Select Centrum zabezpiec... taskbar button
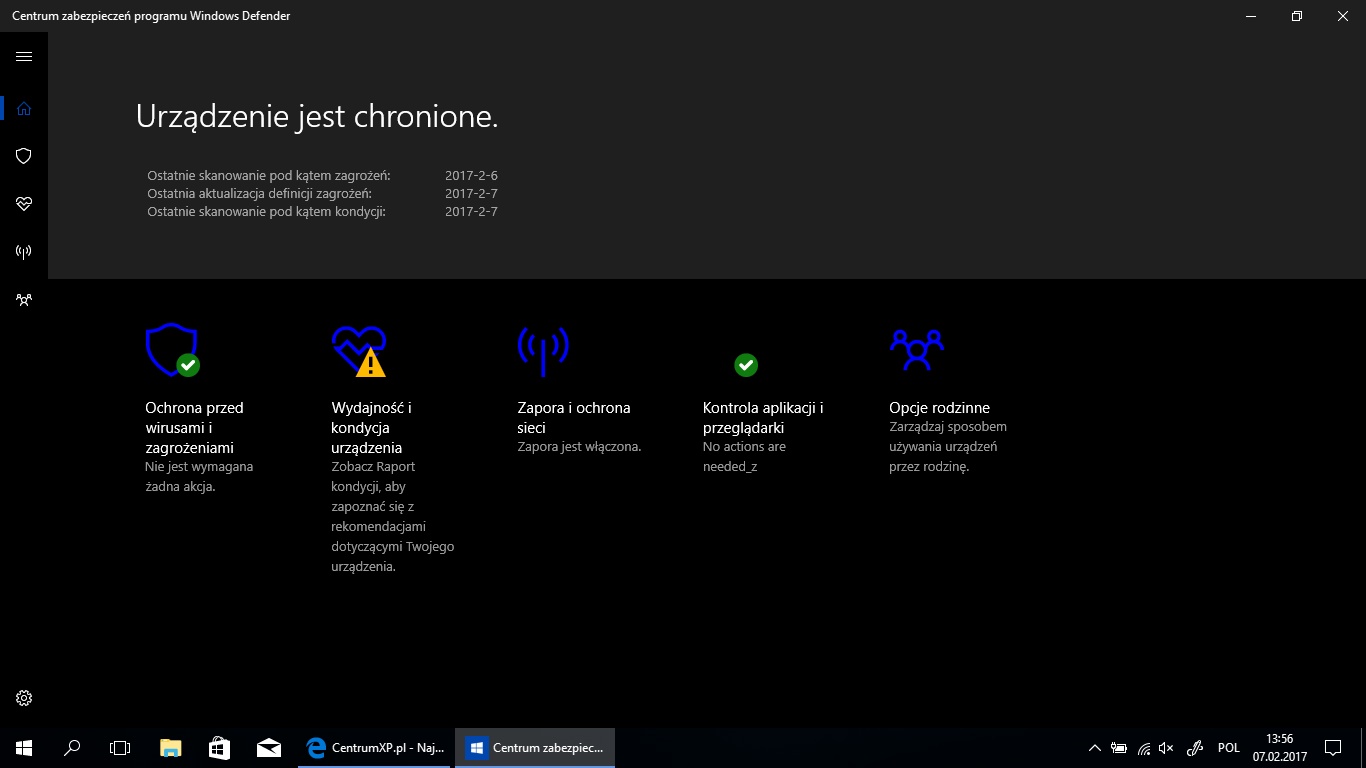This screenshot has width=1366, height=768. tap(535, 748)
